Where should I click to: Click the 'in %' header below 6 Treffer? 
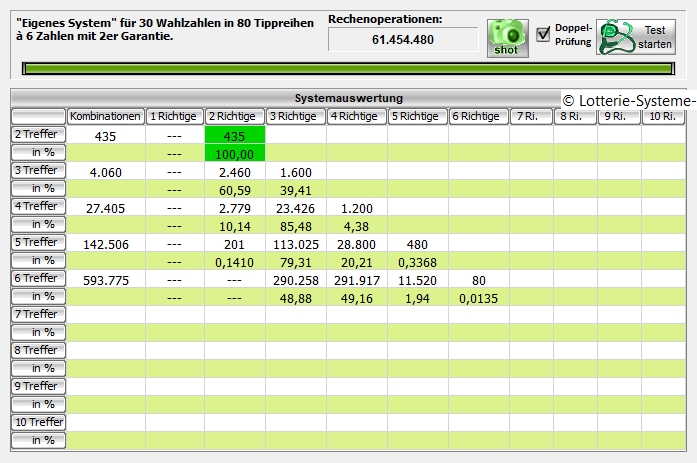38,296
